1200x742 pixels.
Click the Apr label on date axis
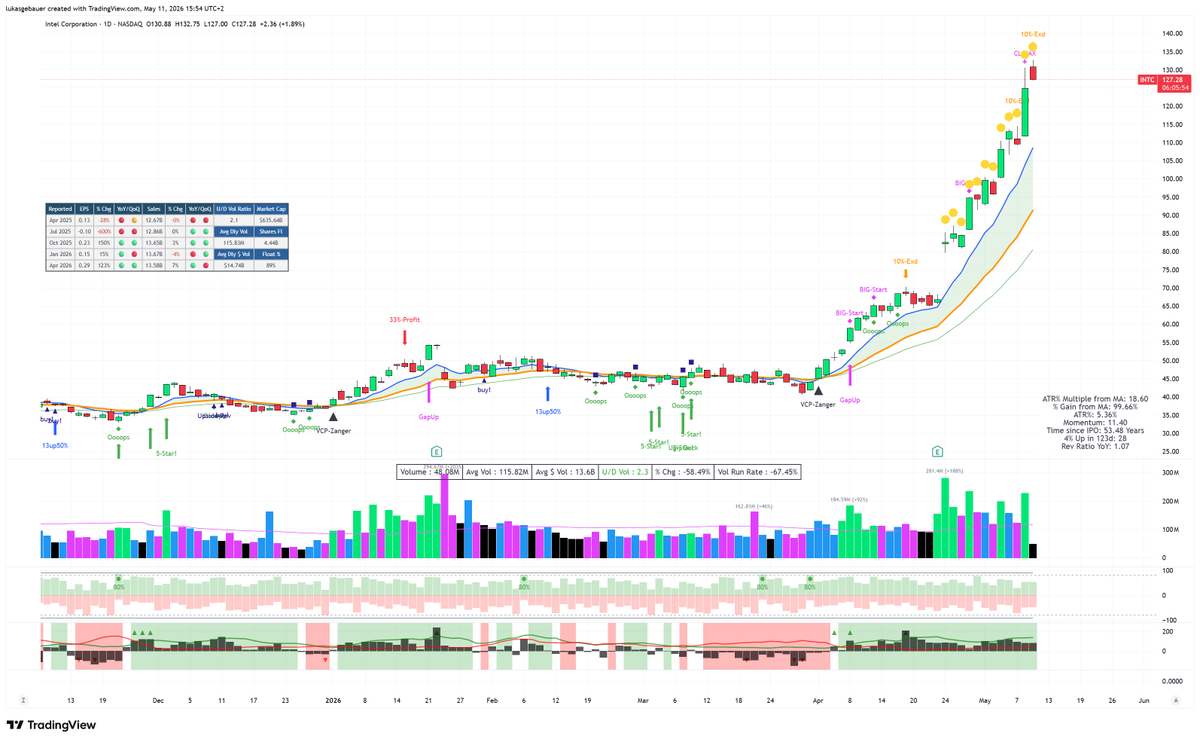pos(818,701)
